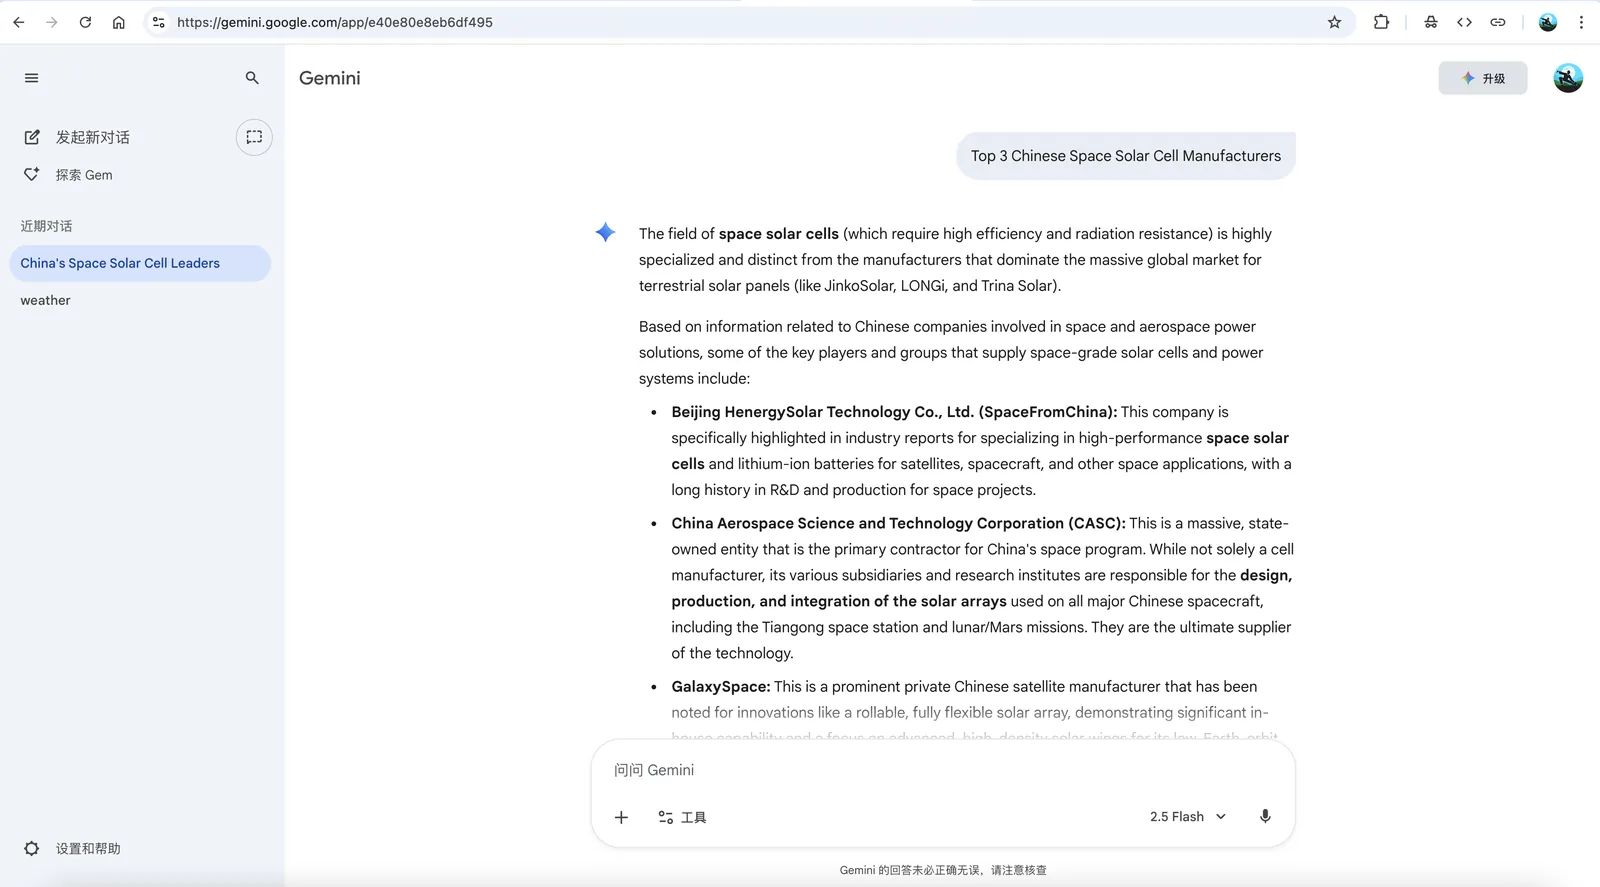This screenshot has height=887, width=1600.
Task: Expand the 2.5 Flash model dropdown
Action: [1187, 817]
